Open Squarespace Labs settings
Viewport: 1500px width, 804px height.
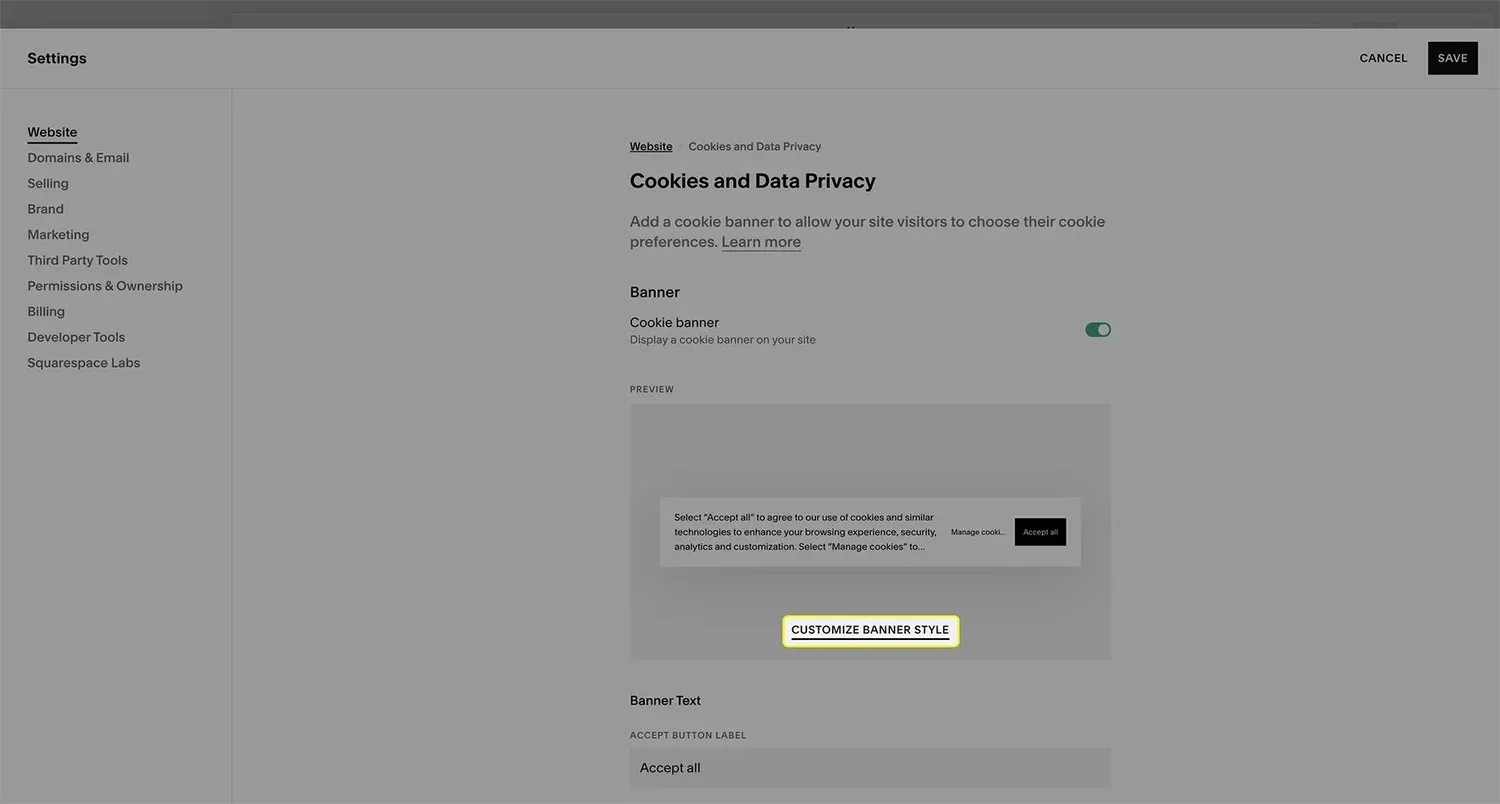coord(84,363)
